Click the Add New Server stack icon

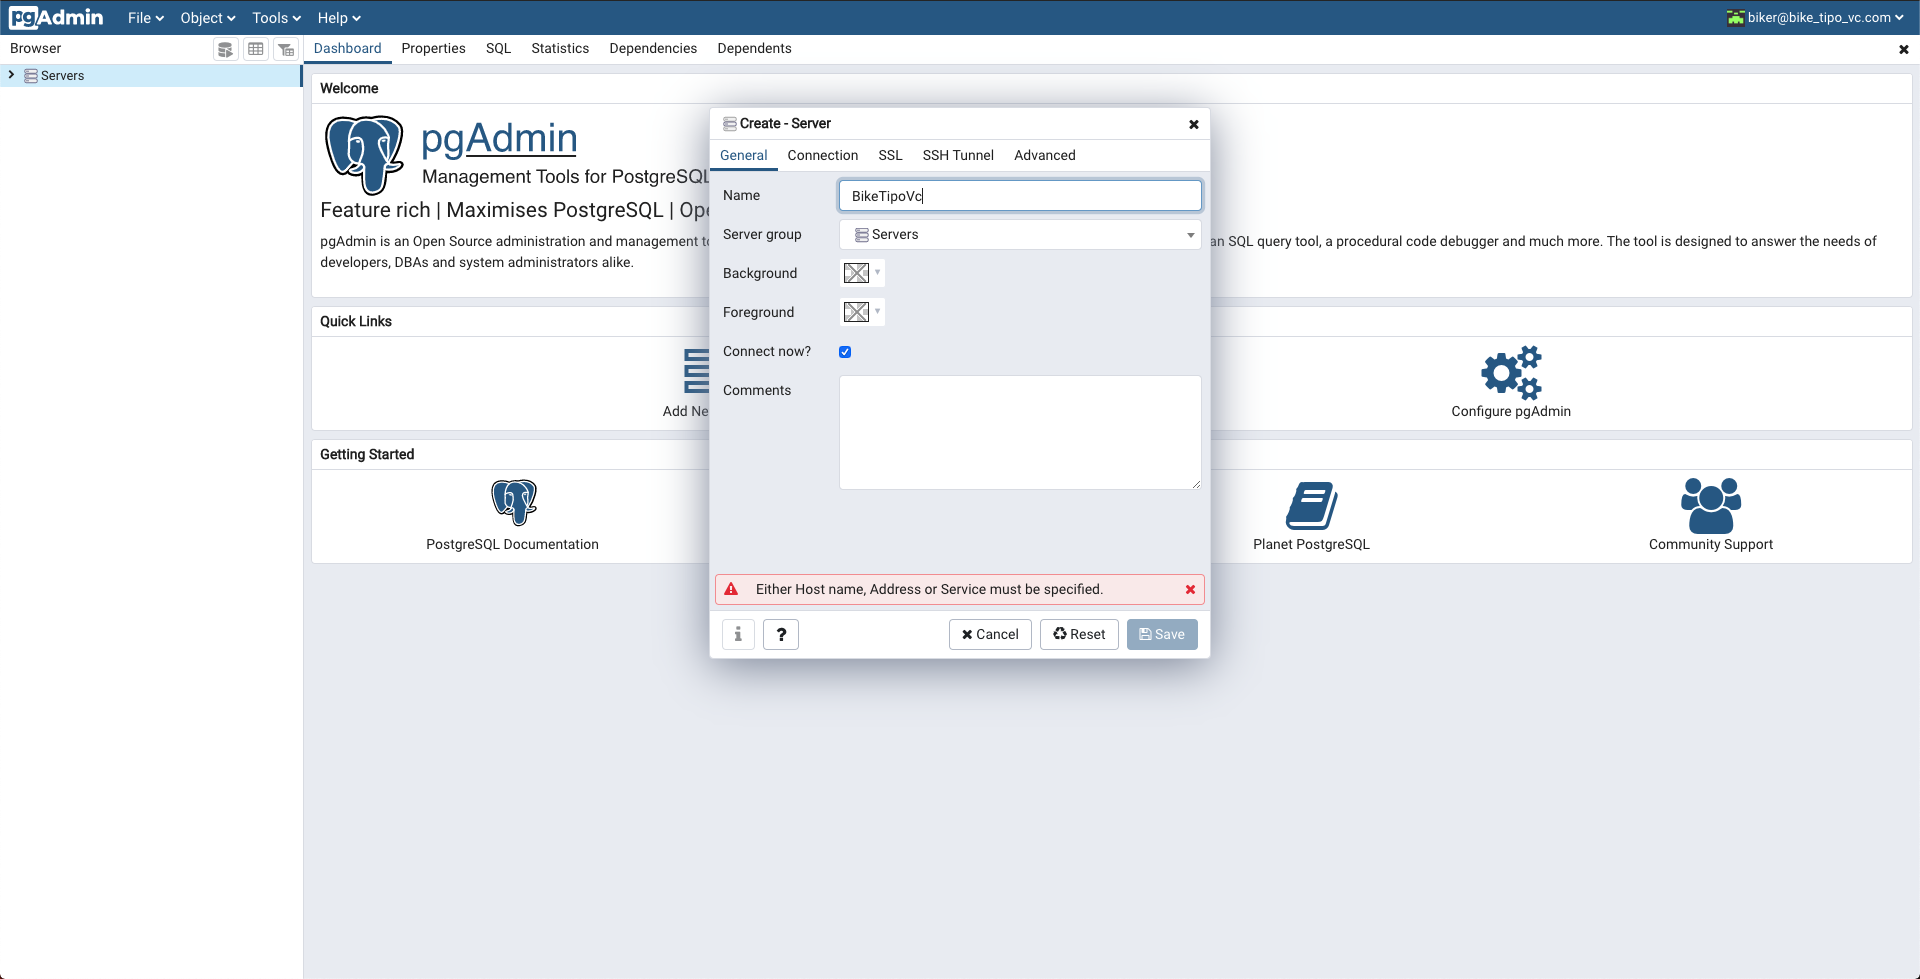(x=697, y=371)
